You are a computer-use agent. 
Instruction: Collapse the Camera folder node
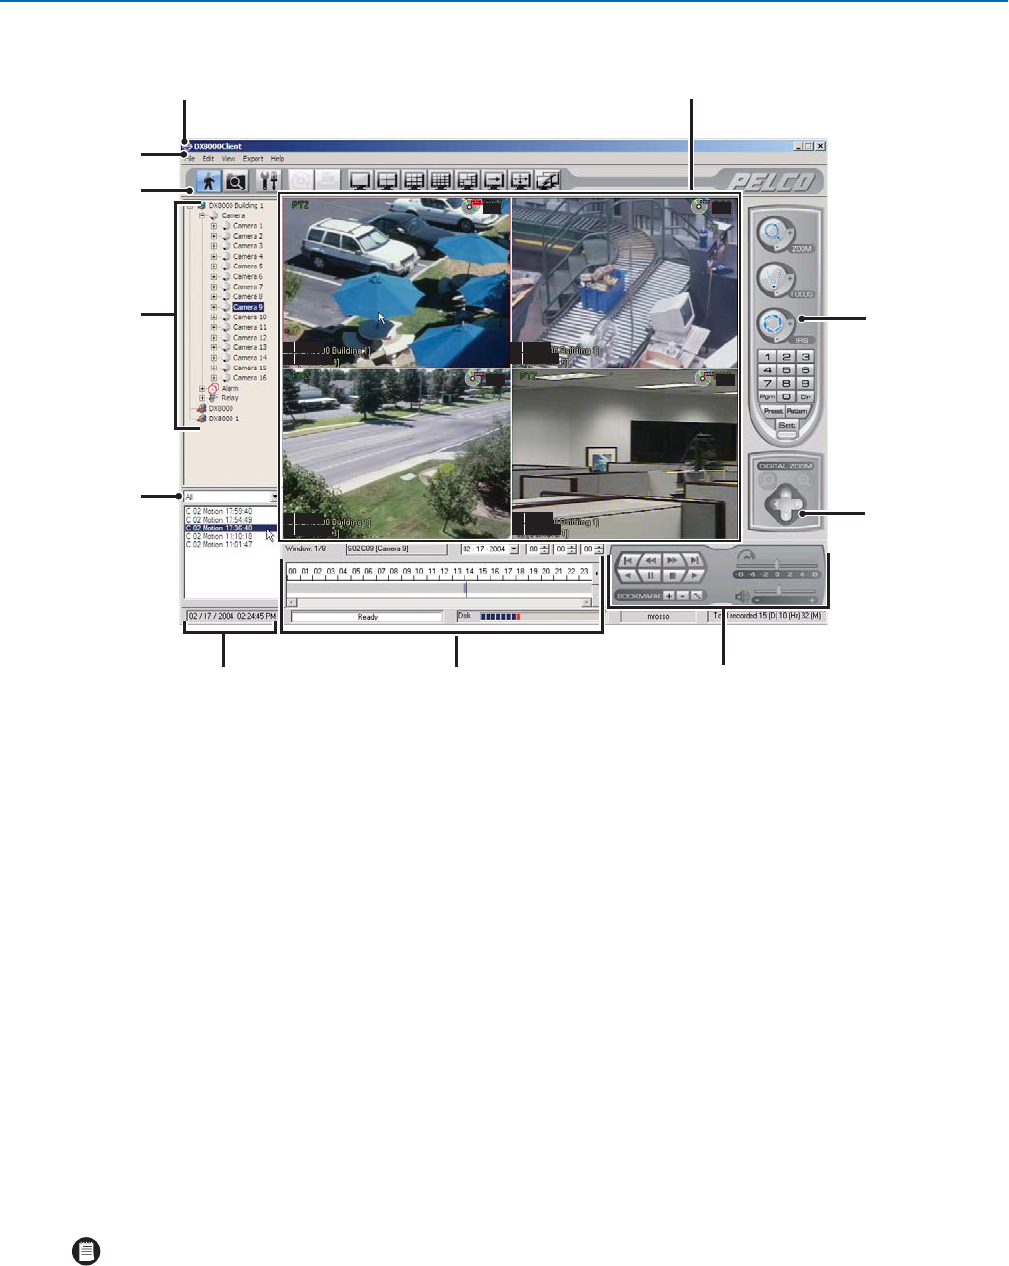pos(202,215)
